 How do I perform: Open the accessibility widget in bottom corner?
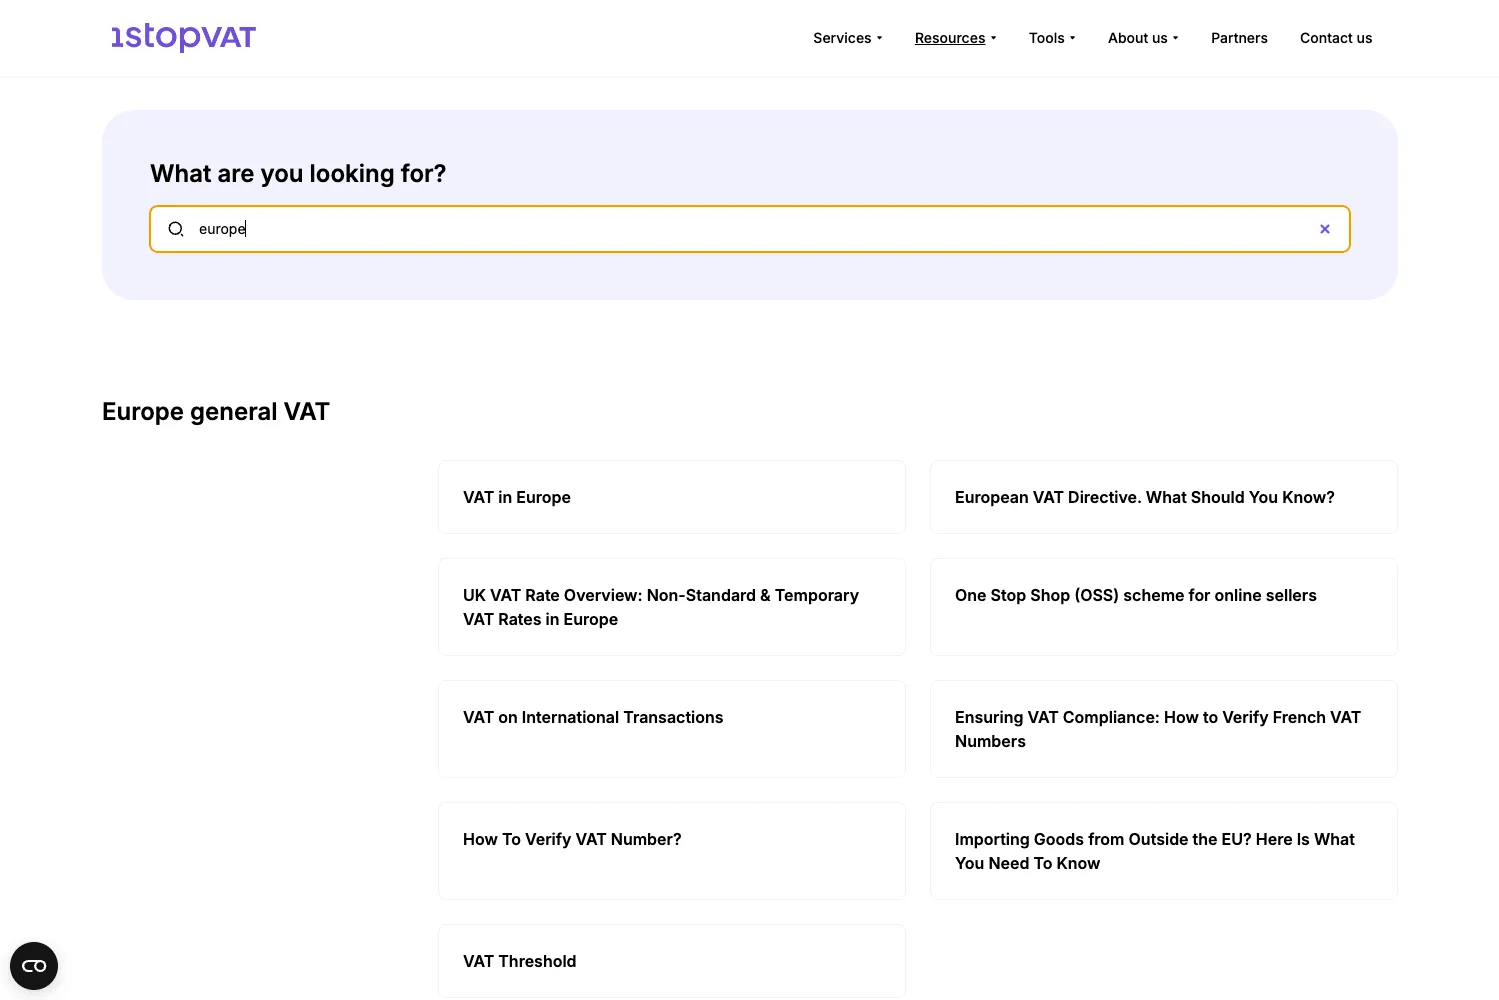coord(34,966)
